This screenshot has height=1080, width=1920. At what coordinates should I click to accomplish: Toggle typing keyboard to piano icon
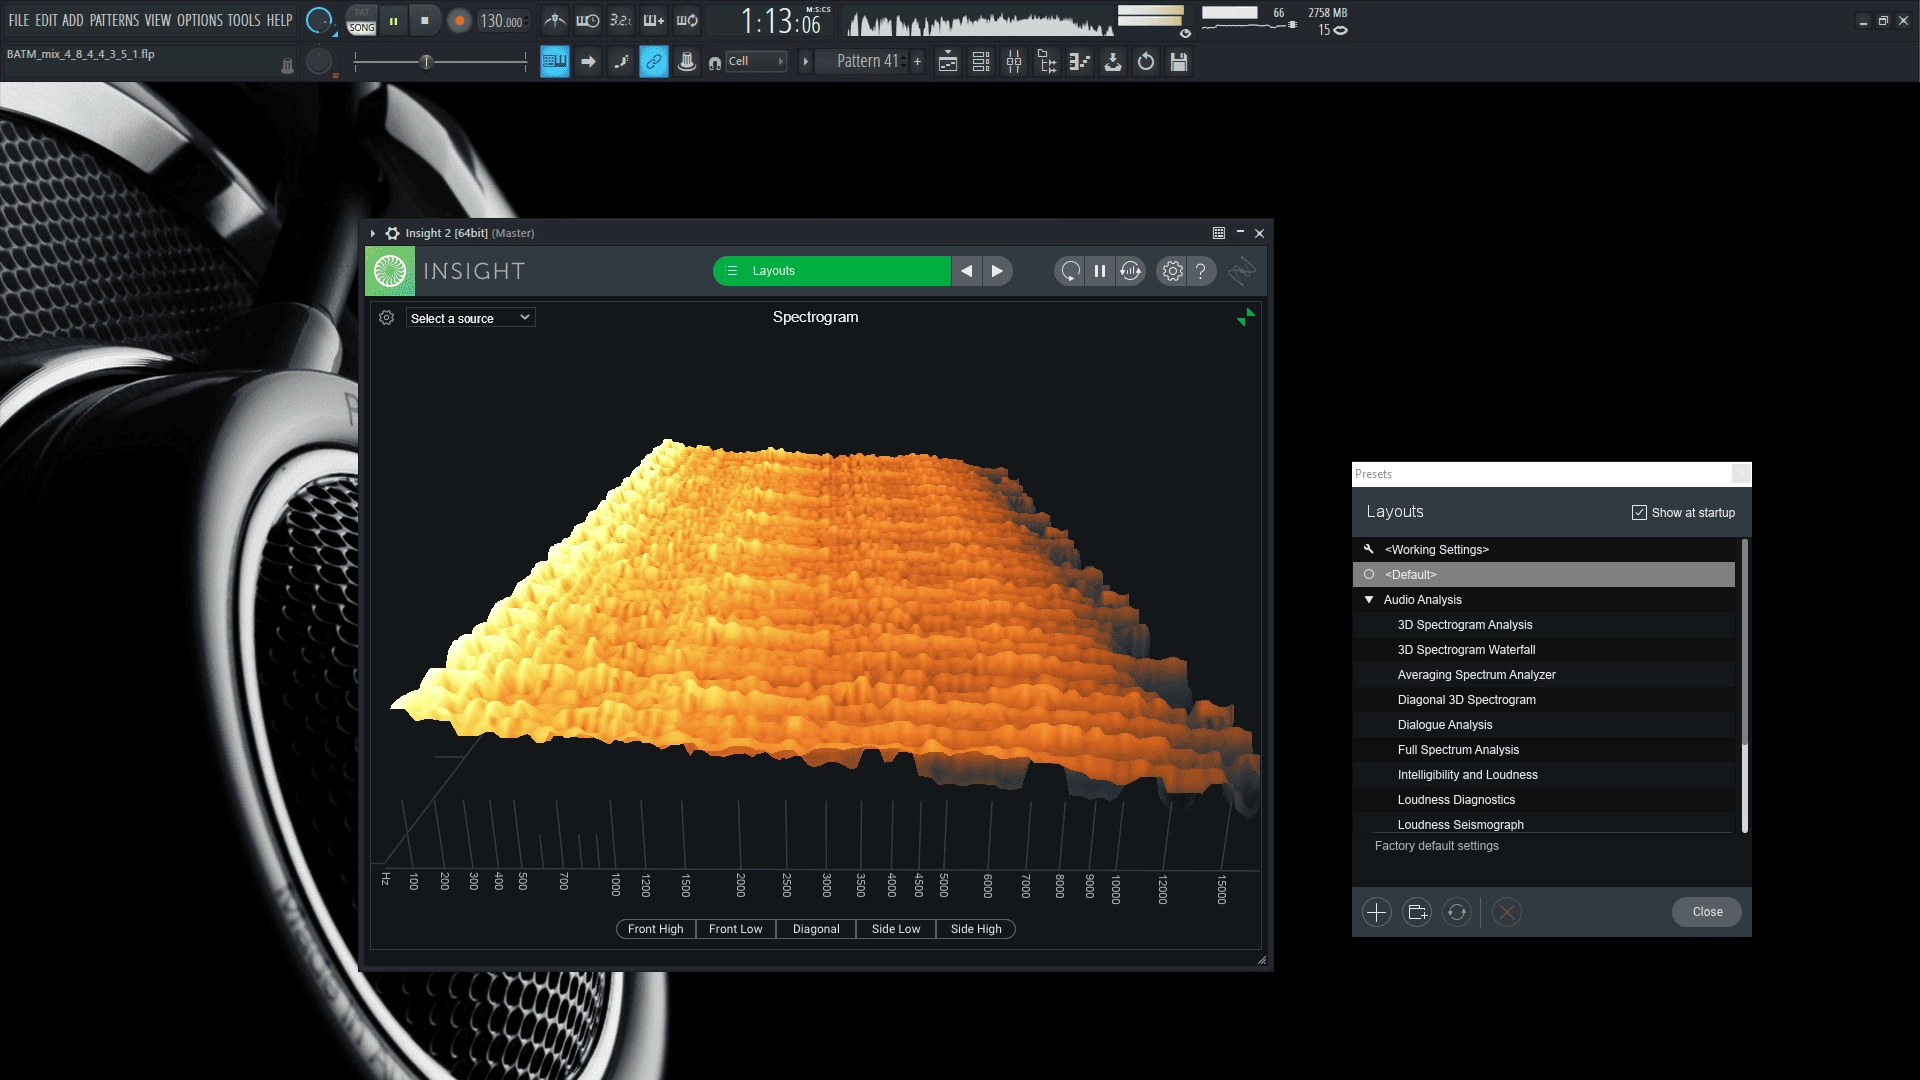point(555,62)
